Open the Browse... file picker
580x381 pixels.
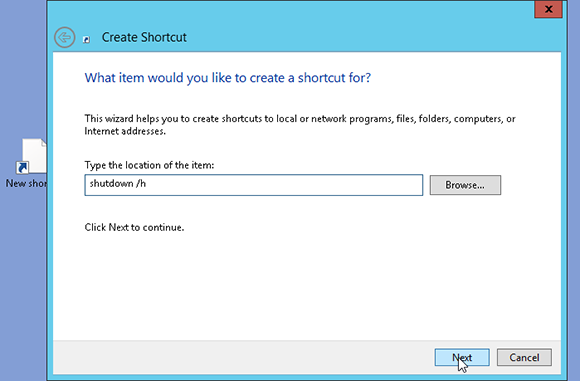465,185
